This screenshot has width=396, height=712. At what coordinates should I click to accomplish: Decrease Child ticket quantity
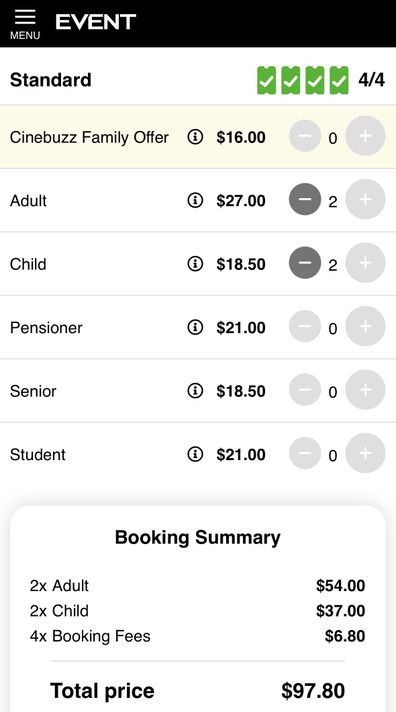coord(305,262)
